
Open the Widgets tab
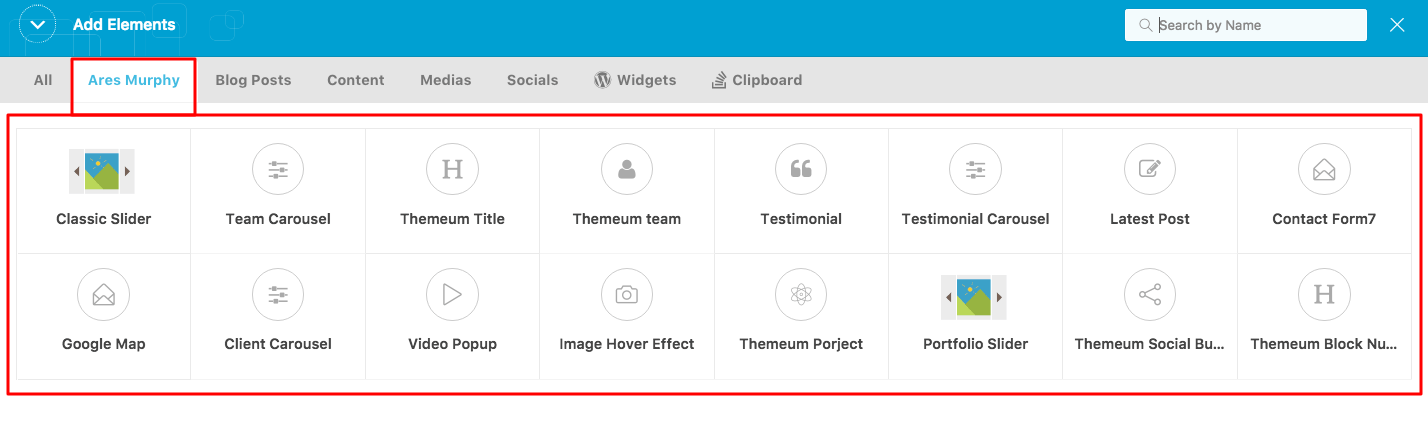[635, 80]
